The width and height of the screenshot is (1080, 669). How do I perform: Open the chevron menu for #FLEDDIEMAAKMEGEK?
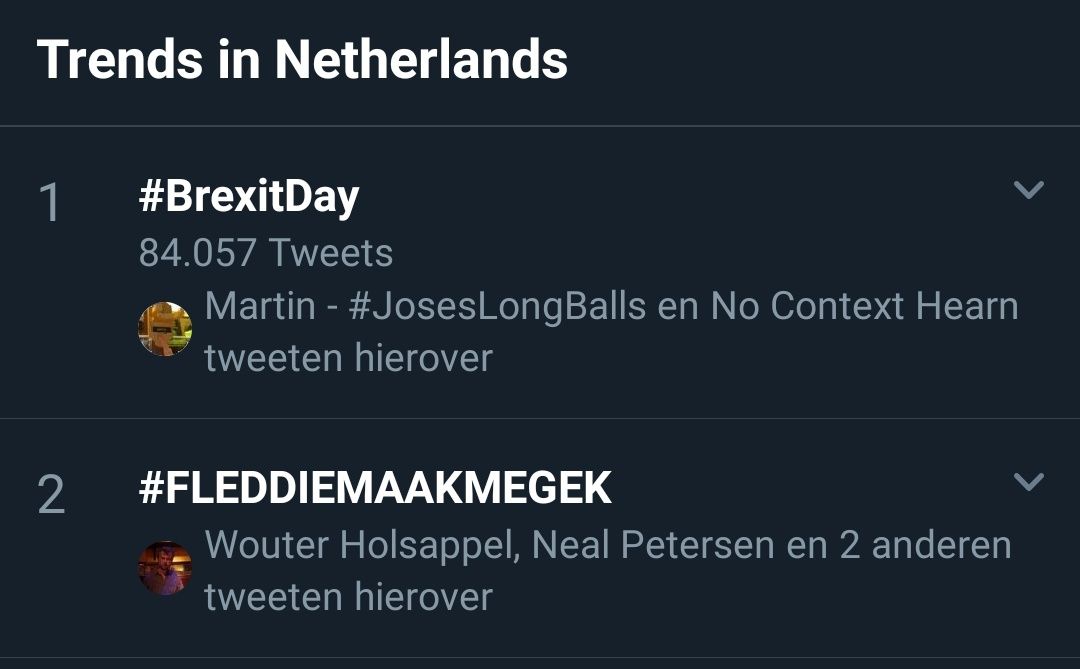pos(1028,483)
